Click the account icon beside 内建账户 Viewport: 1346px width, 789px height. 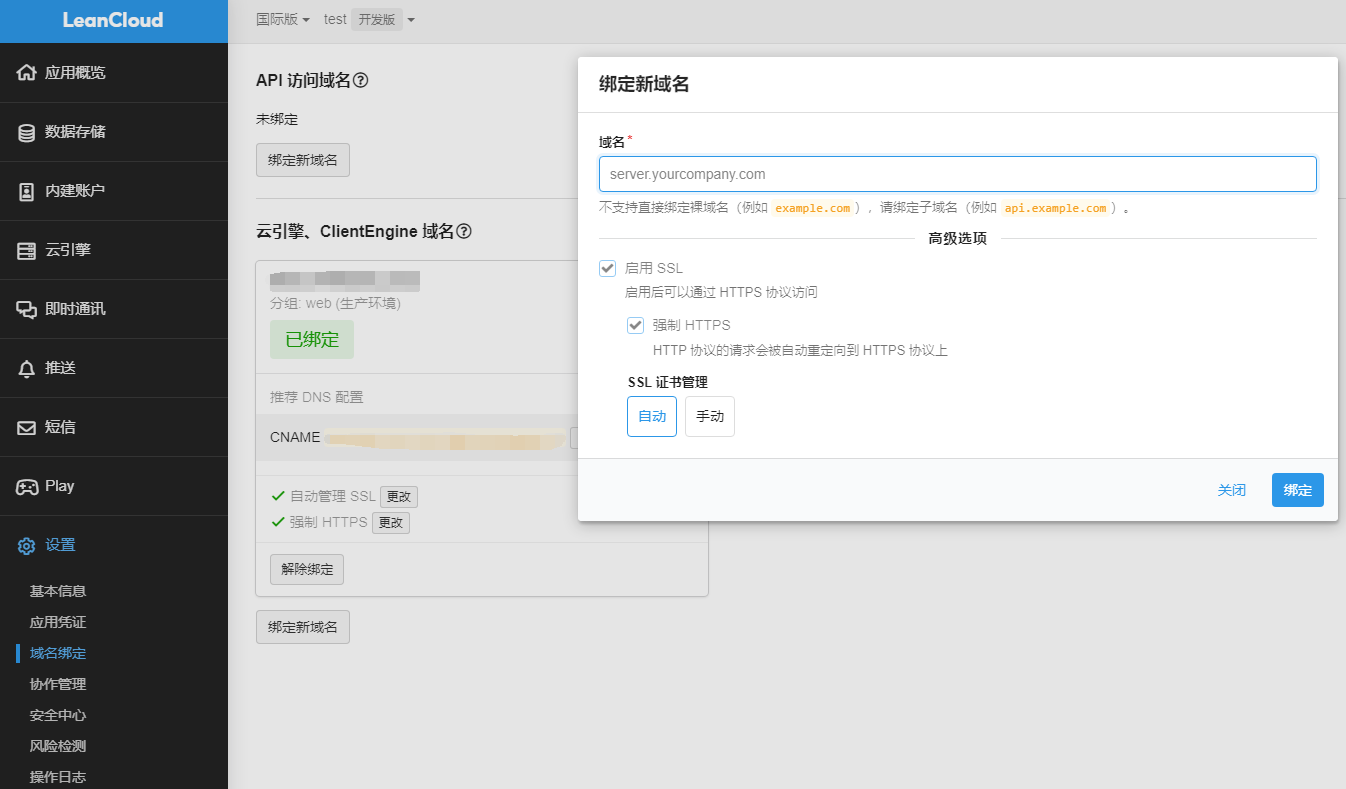26,191
